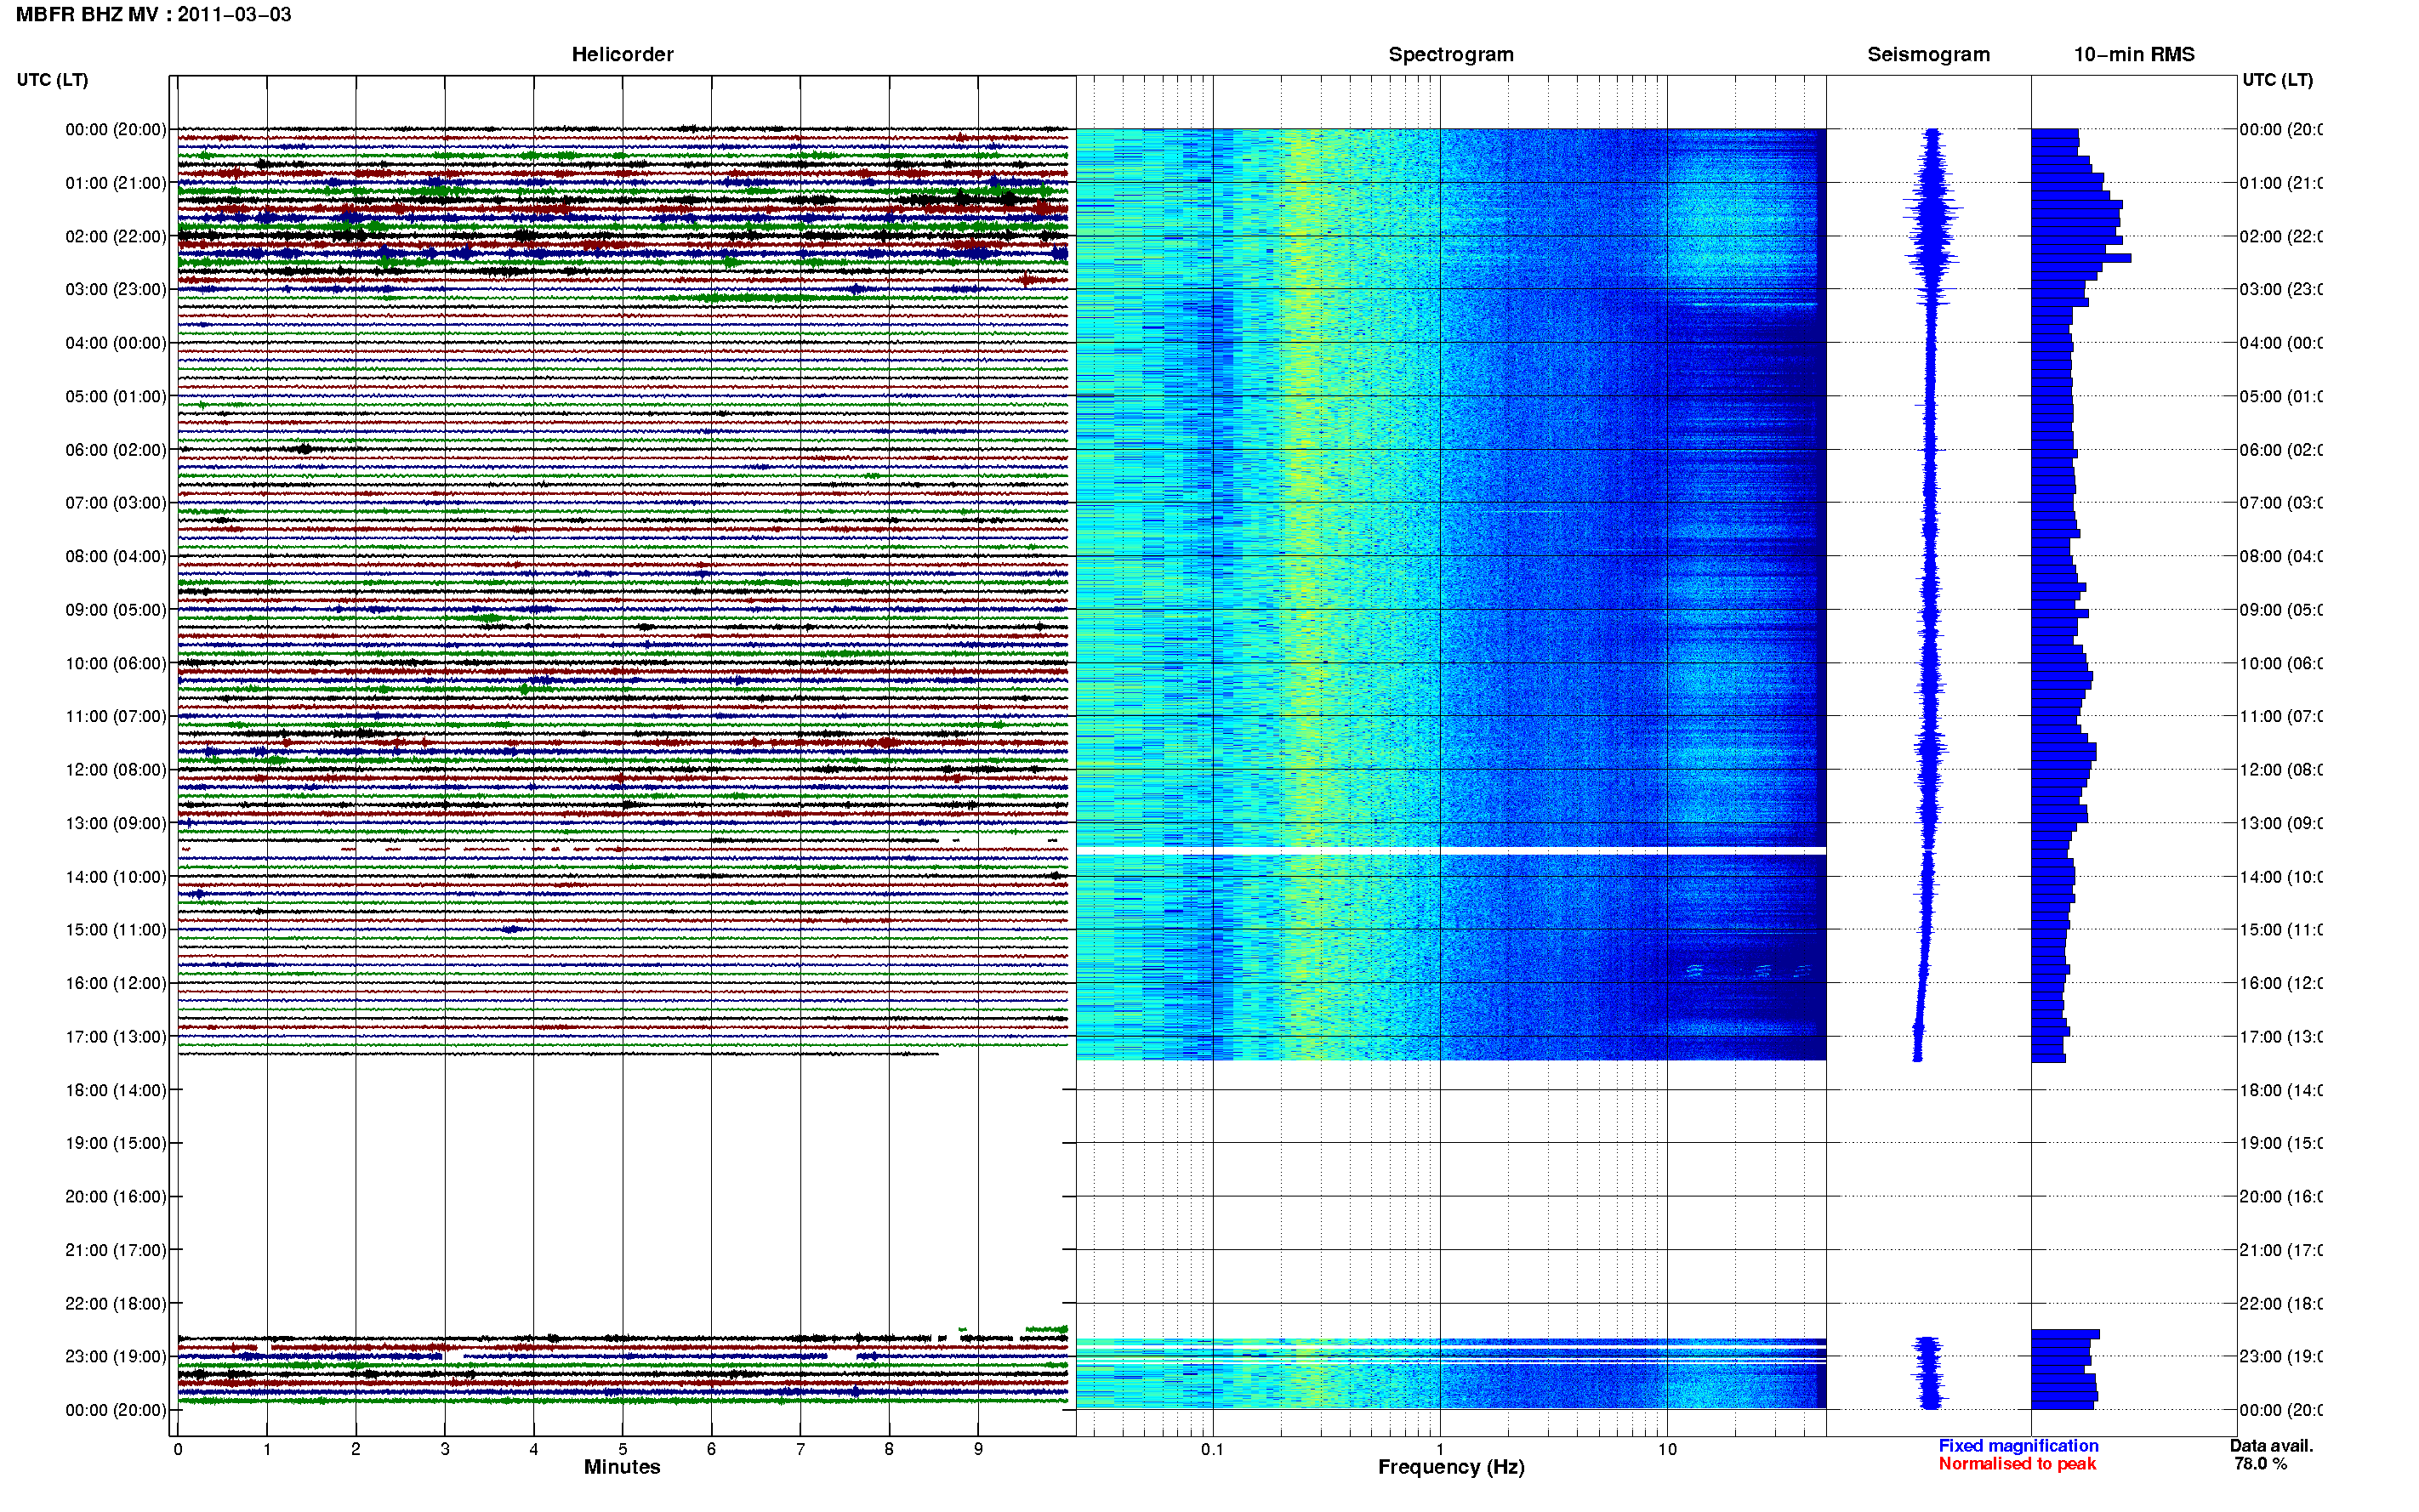Click the 'Data avail.' label
This screenshot has height=1512, width=2419.
[x=2271, y=1446]
